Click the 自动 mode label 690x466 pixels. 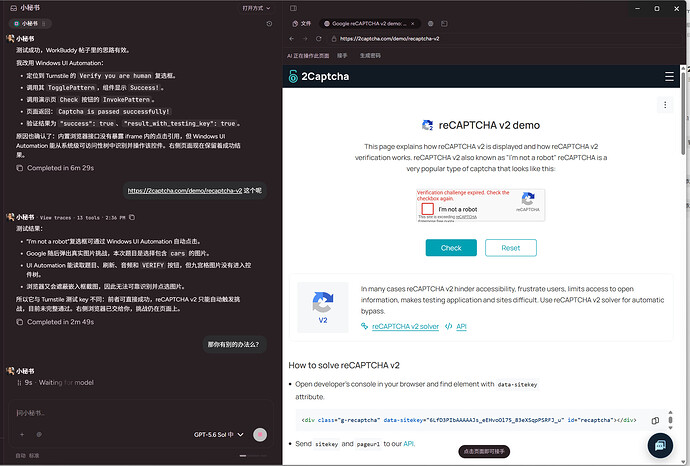pyautogui.click(x=21, y=456)
